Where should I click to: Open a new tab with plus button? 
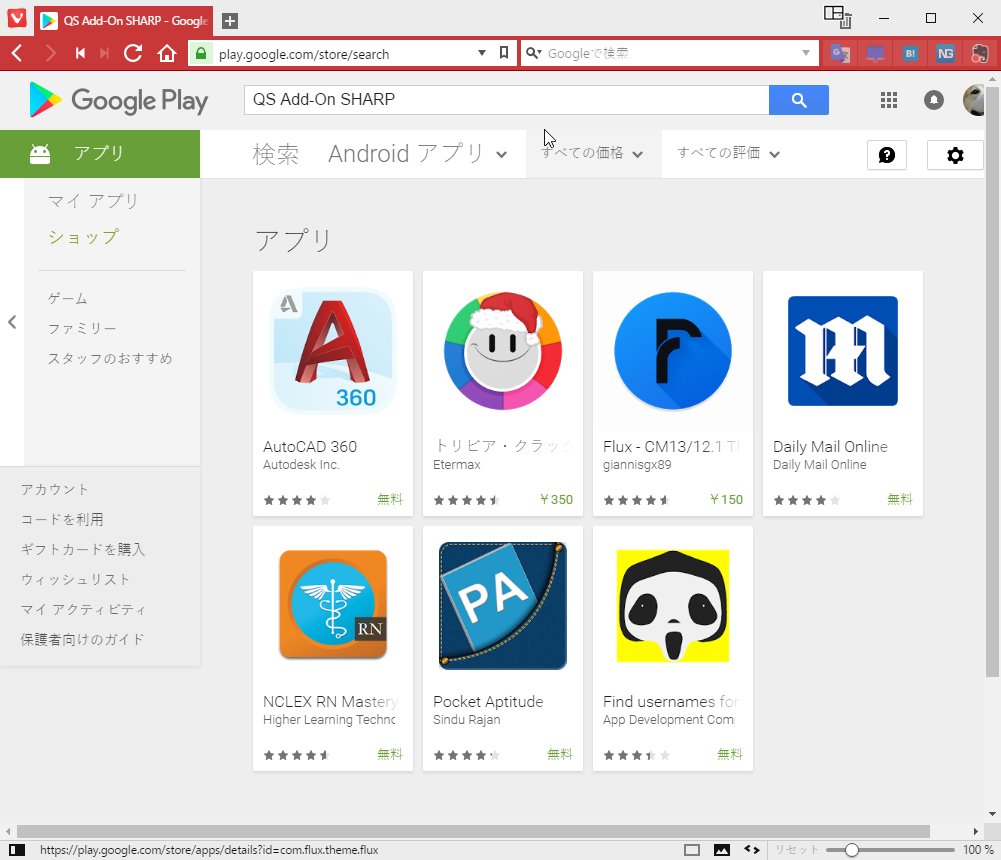230,21
